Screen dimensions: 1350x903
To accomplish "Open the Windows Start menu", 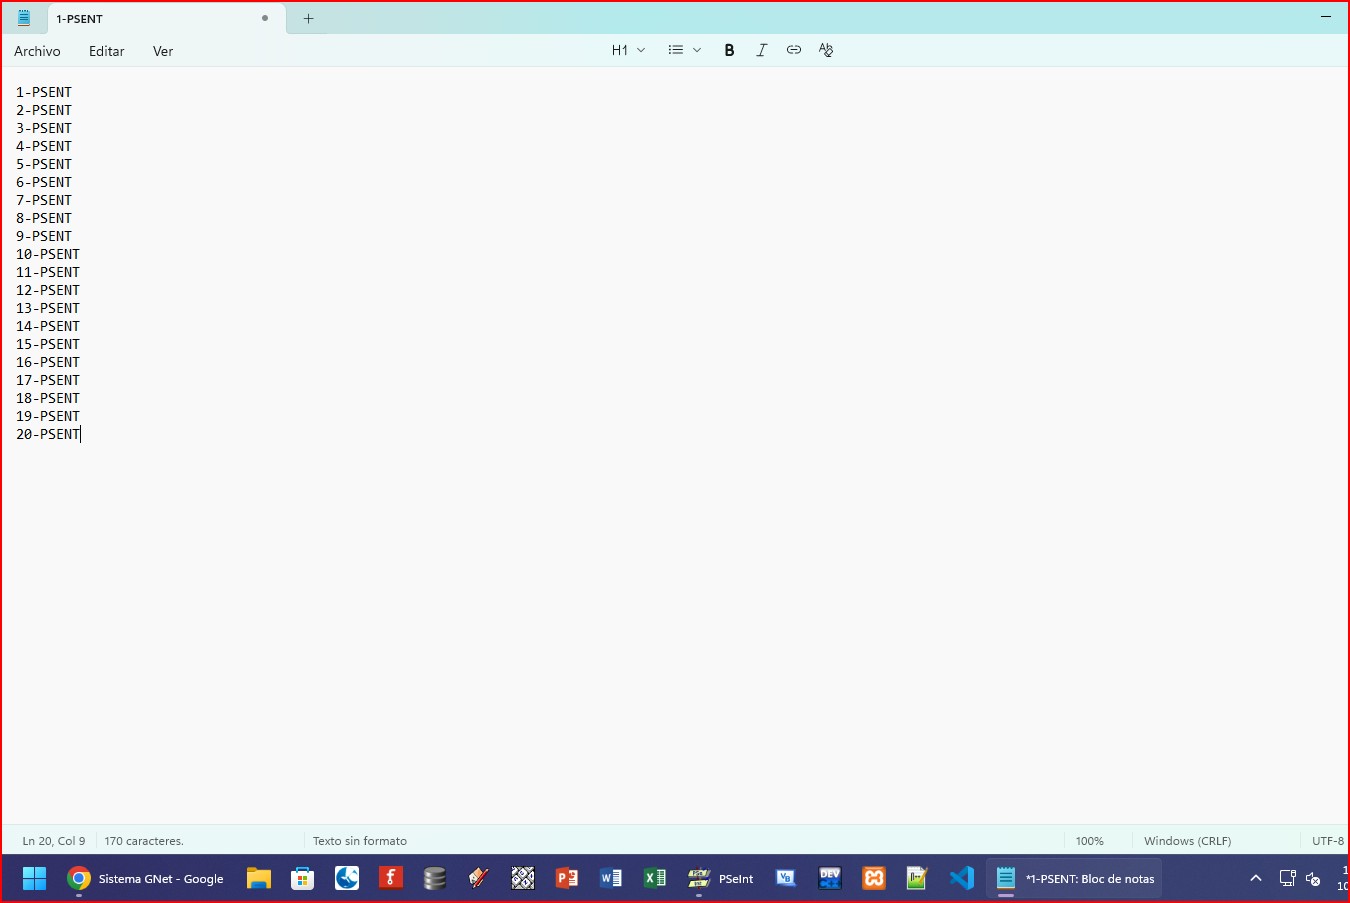I will [34, 879].
